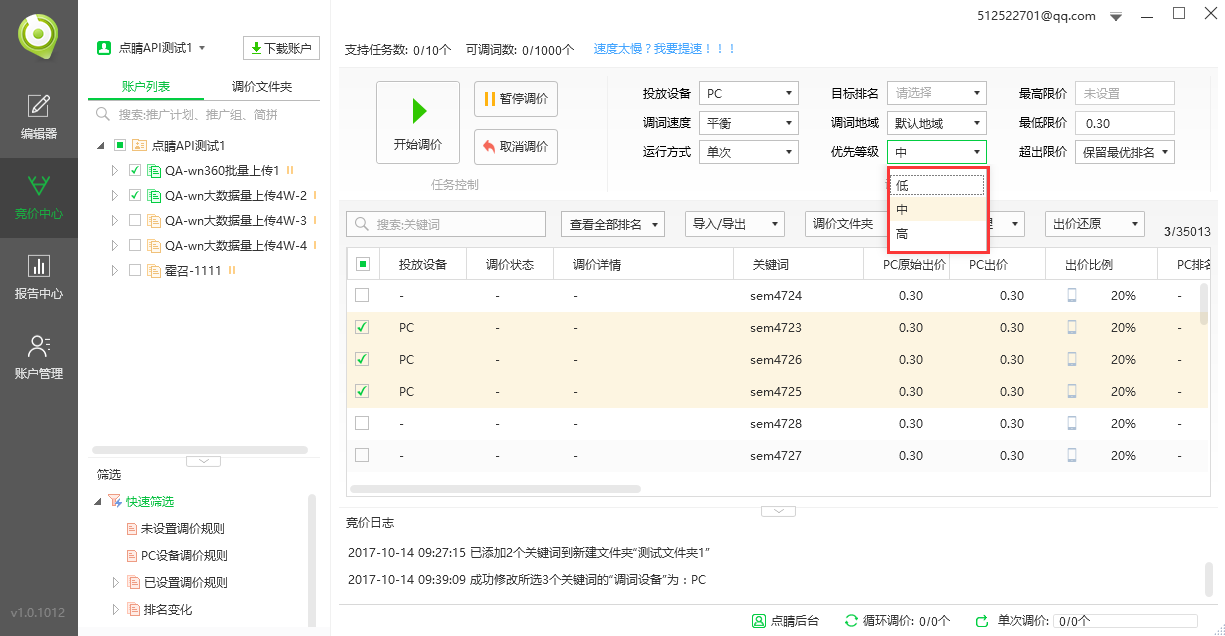Image resolution: width=1225 pixels, height=636 pixels.
Task: Sort by PC出价 column header
Action: click(988, 265)
